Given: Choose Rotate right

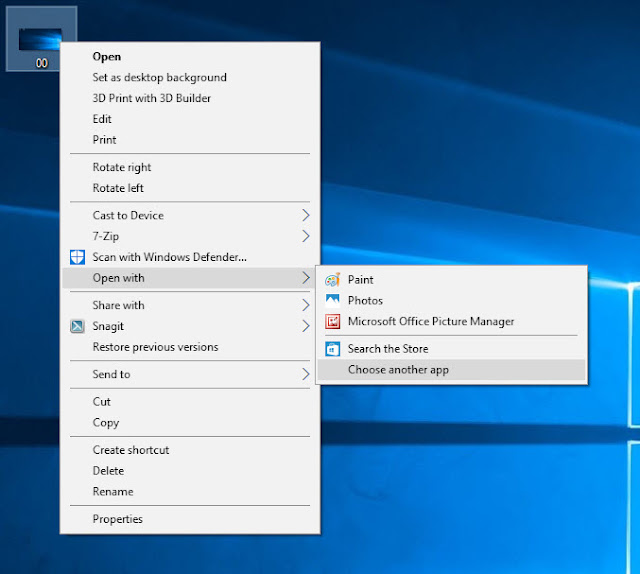Looking at the screenshot, I should pyautogui.click(x=190, y=167).
